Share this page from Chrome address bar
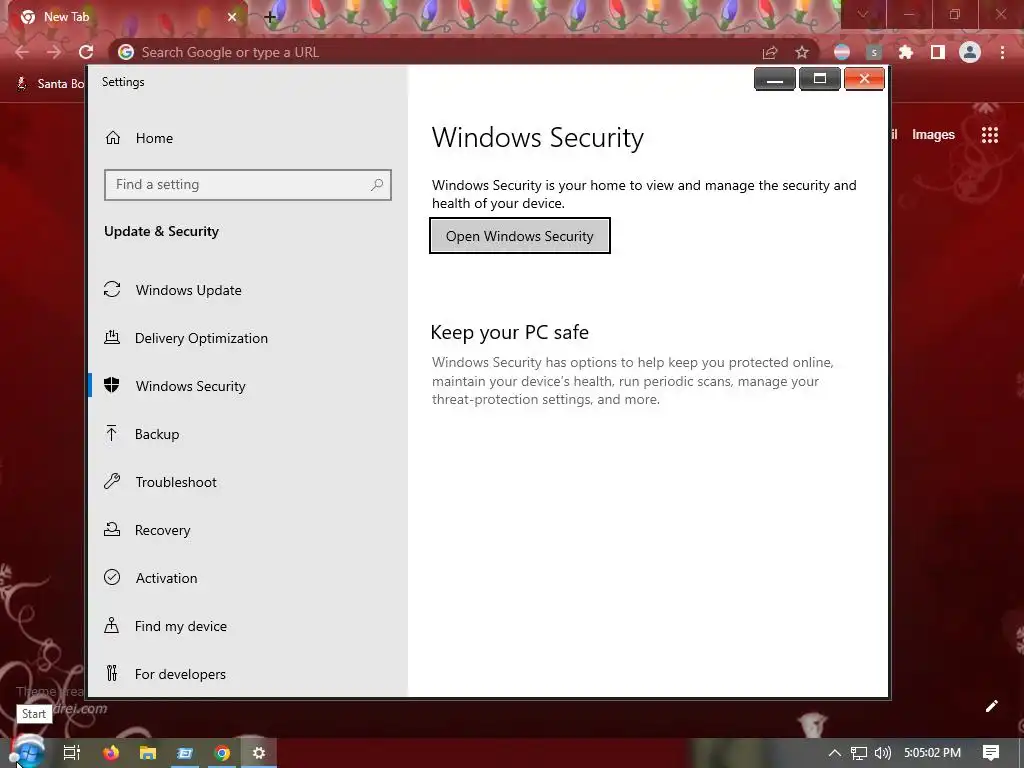 770,52
